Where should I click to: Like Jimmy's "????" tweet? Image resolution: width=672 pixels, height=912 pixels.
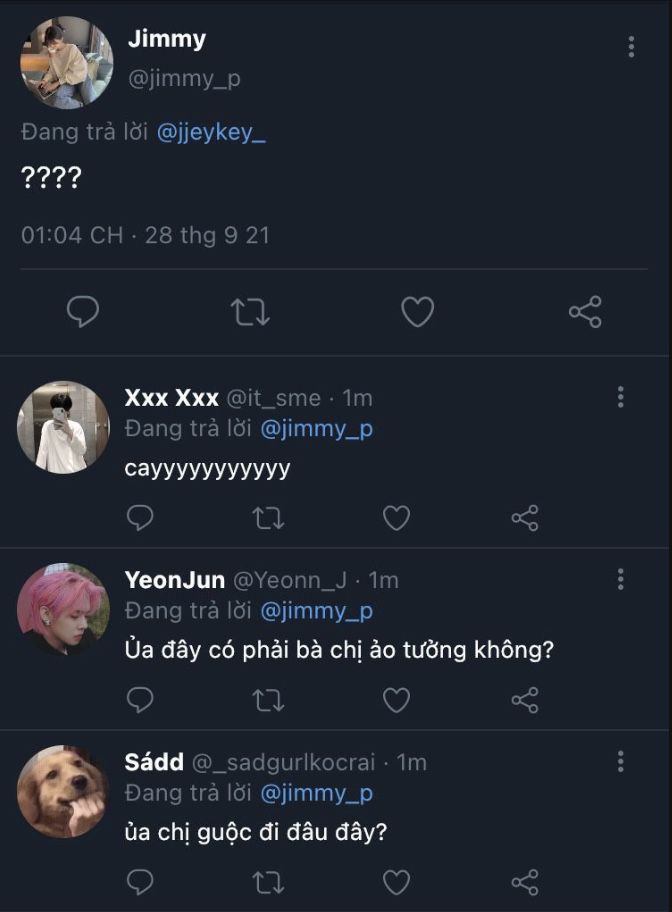(x=417, y=313)
